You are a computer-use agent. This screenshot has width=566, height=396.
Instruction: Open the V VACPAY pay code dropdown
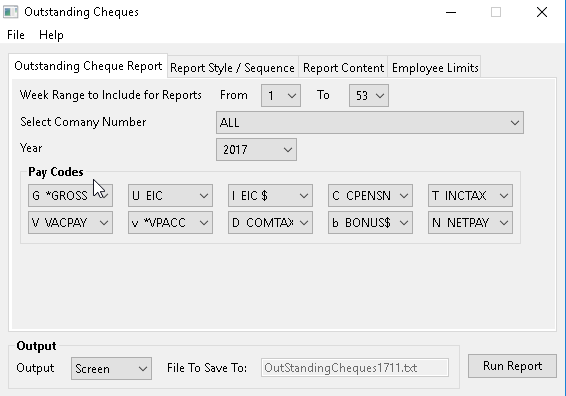(70, 223)
